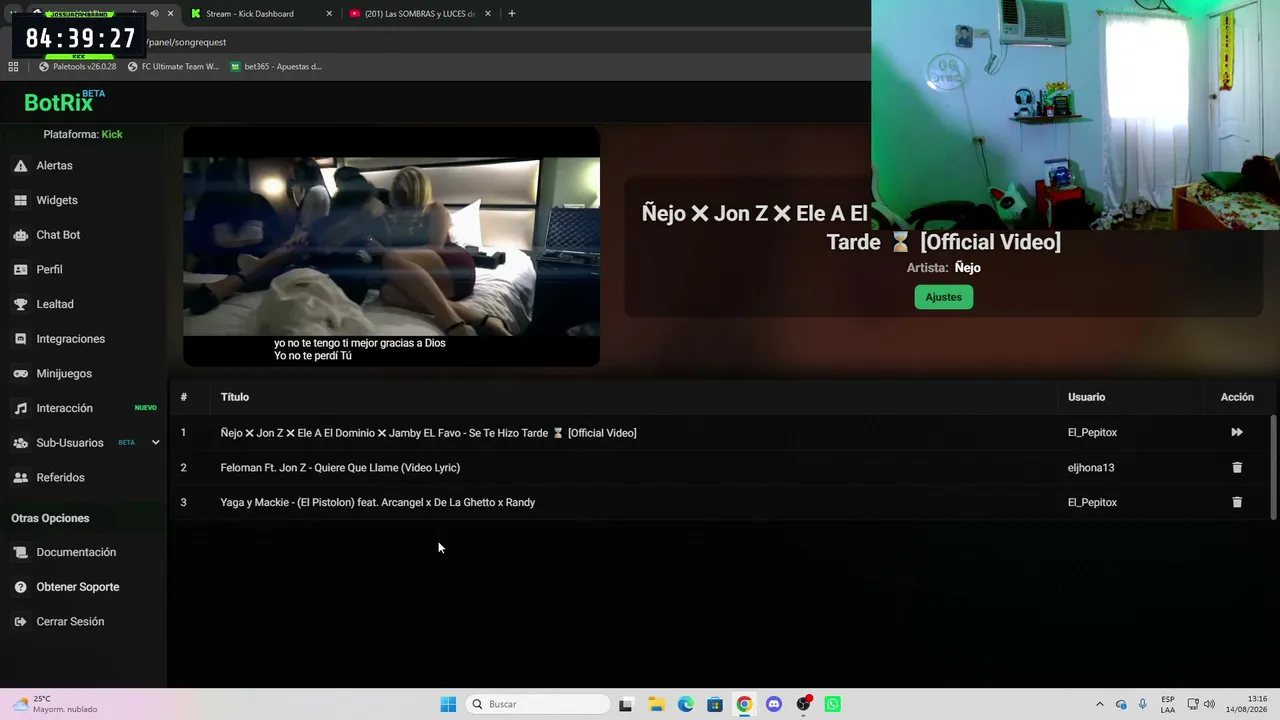Mute the audio on the BotRix browser tab

pos(154,14)
